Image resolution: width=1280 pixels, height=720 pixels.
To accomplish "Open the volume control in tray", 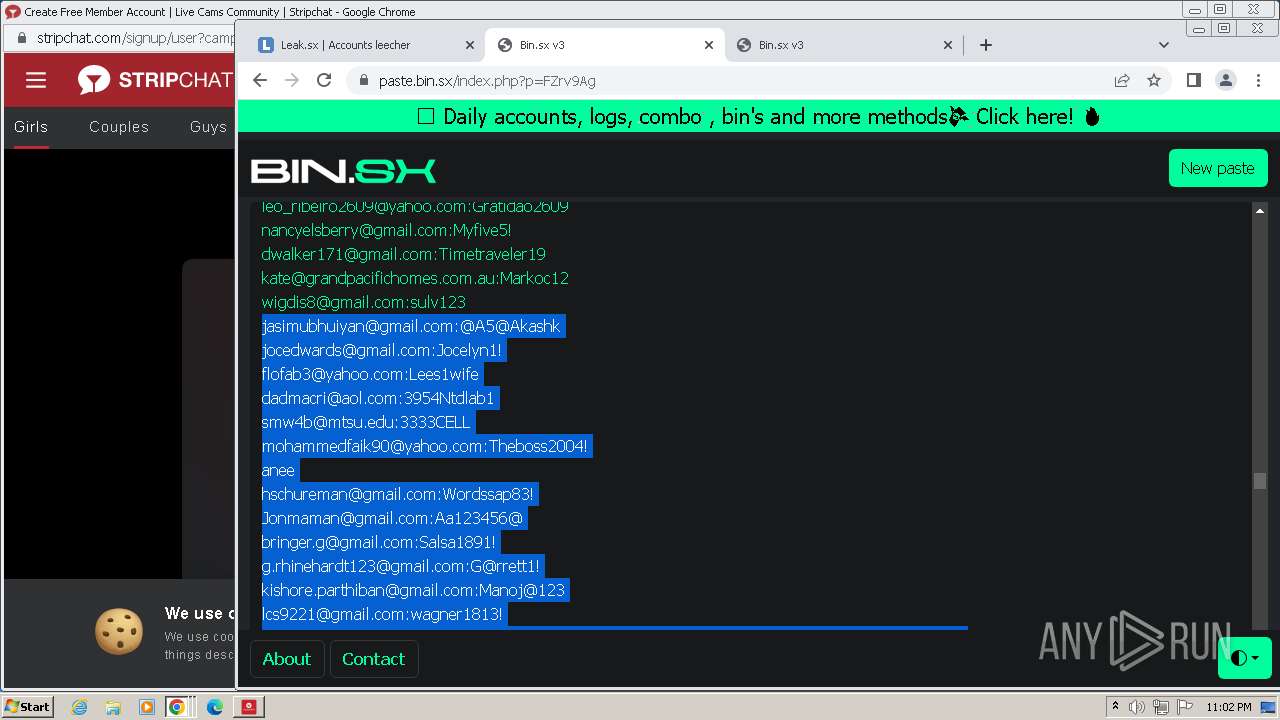I will [1137, 707].
